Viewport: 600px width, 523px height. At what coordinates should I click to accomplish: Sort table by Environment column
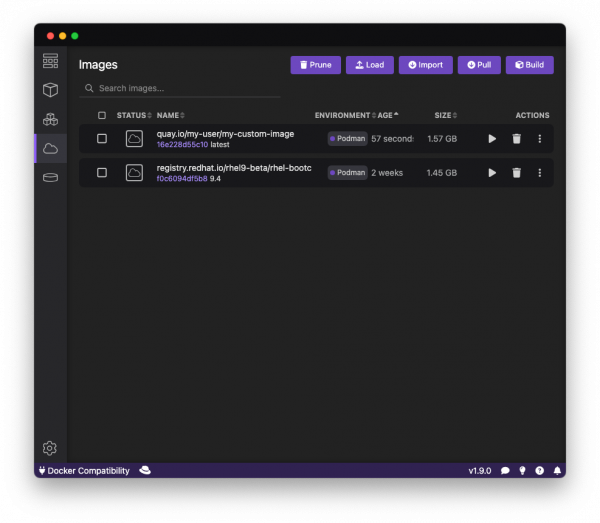coord(345,115)
